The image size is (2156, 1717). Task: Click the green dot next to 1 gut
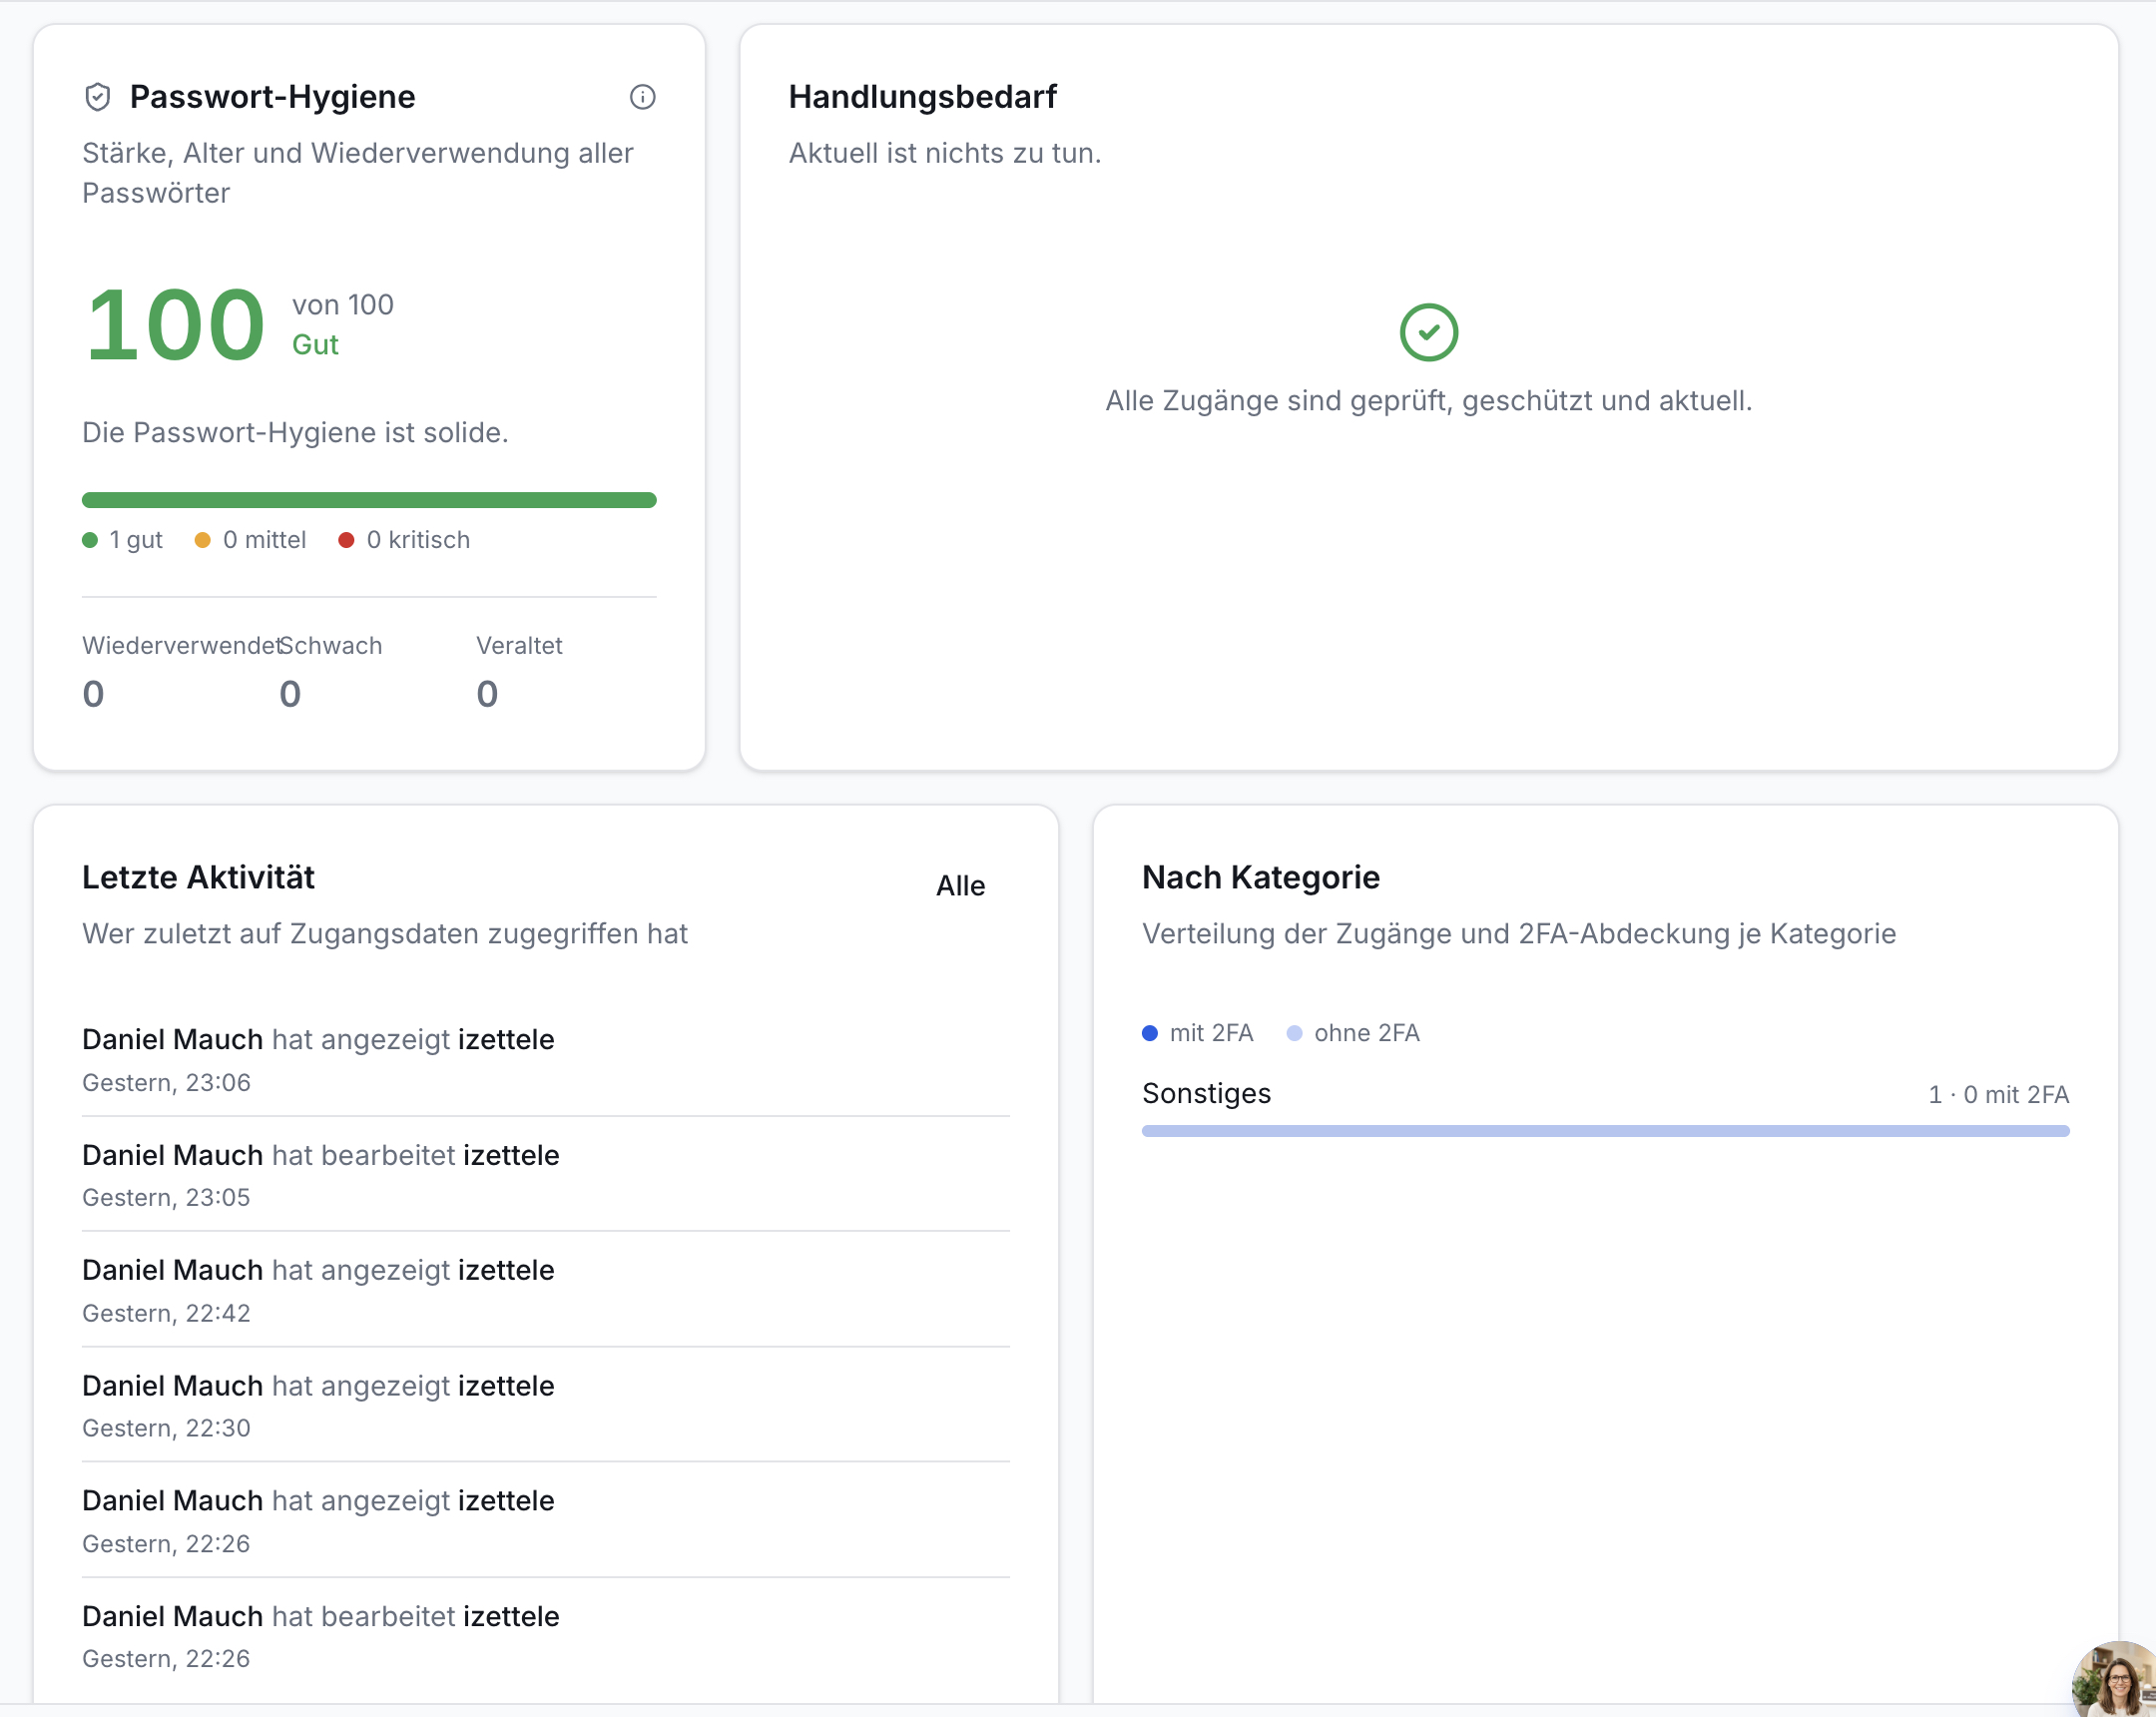click(90, 540)
